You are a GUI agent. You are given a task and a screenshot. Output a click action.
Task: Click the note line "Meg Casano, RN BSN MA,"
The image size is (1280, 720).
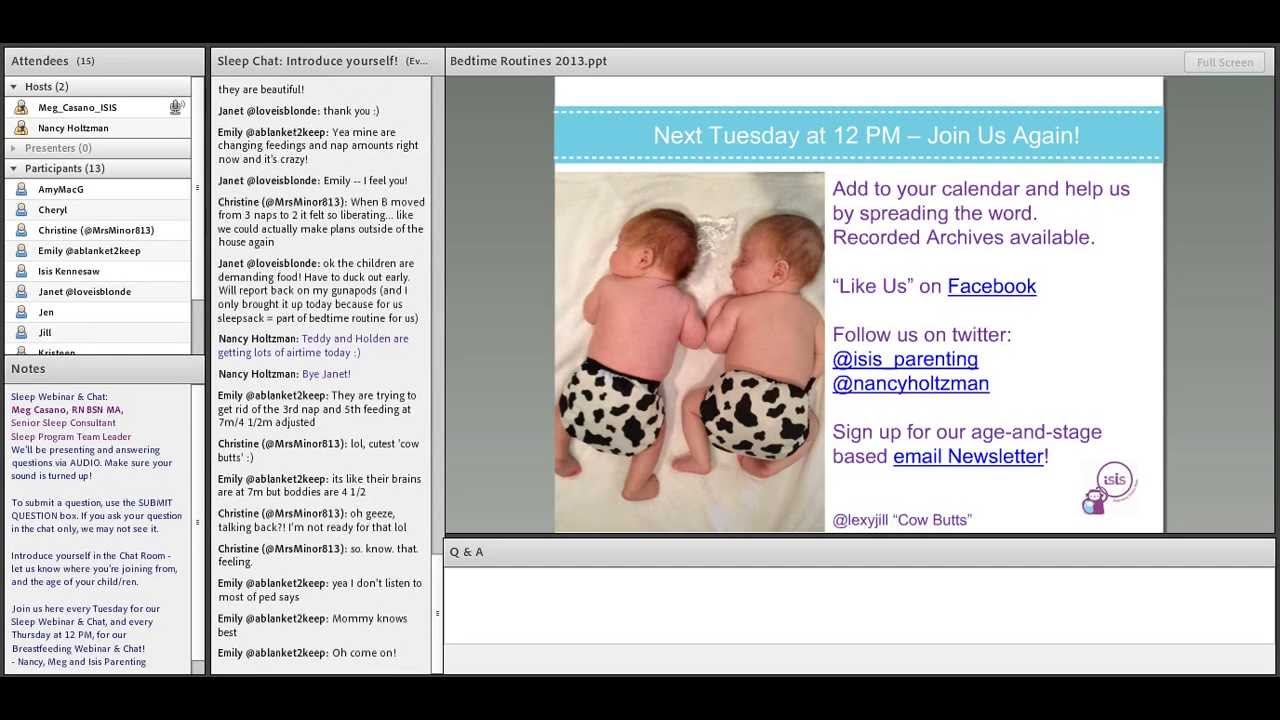coord(67,410)
